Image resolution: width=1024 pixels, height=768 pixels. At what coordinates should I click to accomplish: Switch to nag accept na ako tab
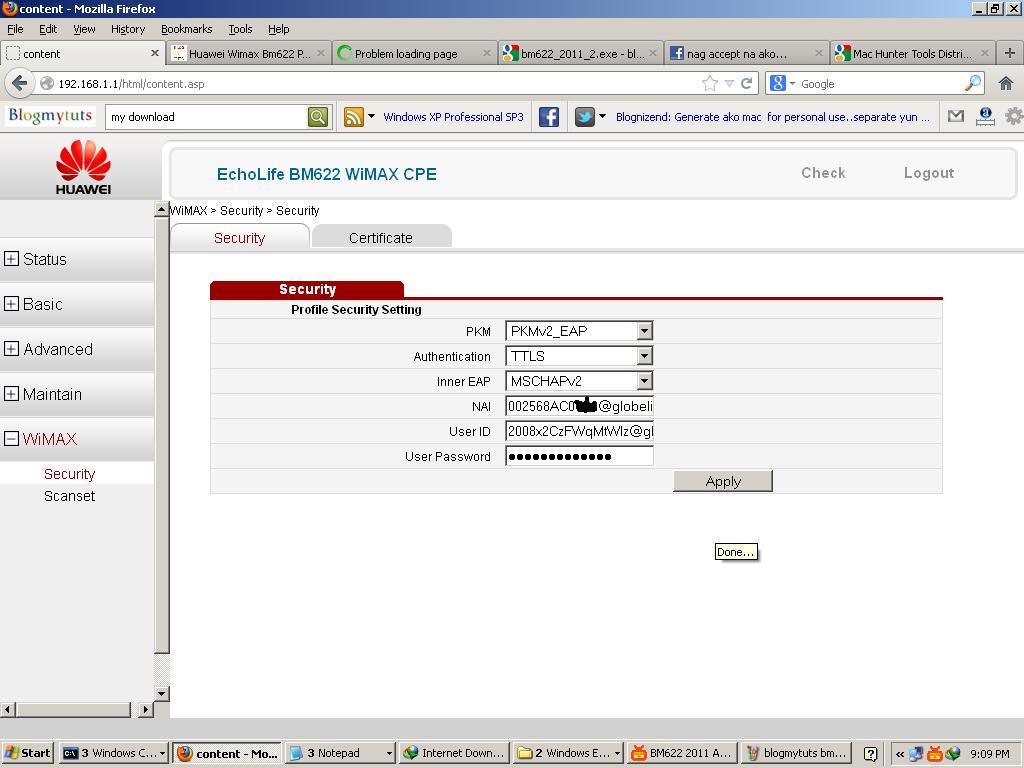(x=747, y=54)
